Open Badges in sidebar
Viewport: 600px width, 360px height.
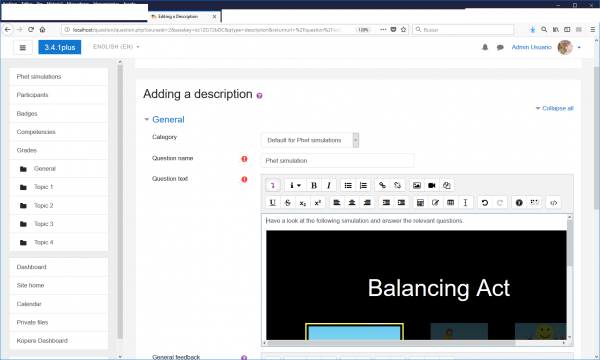[59, 114]
